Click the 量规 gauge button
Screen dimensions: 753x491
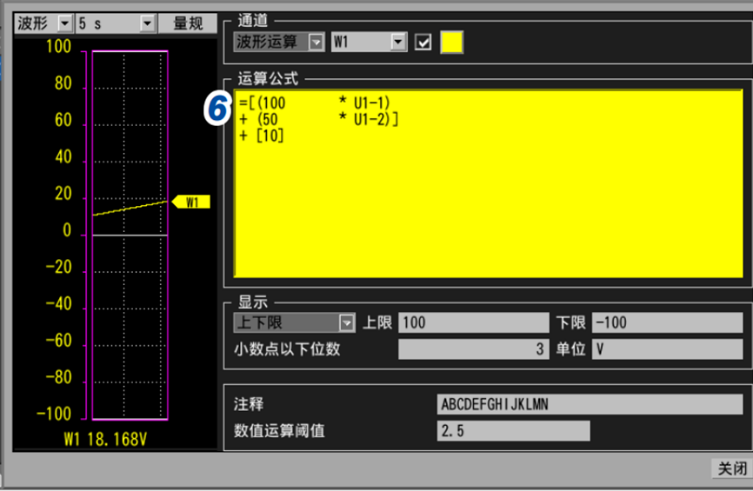187,22
